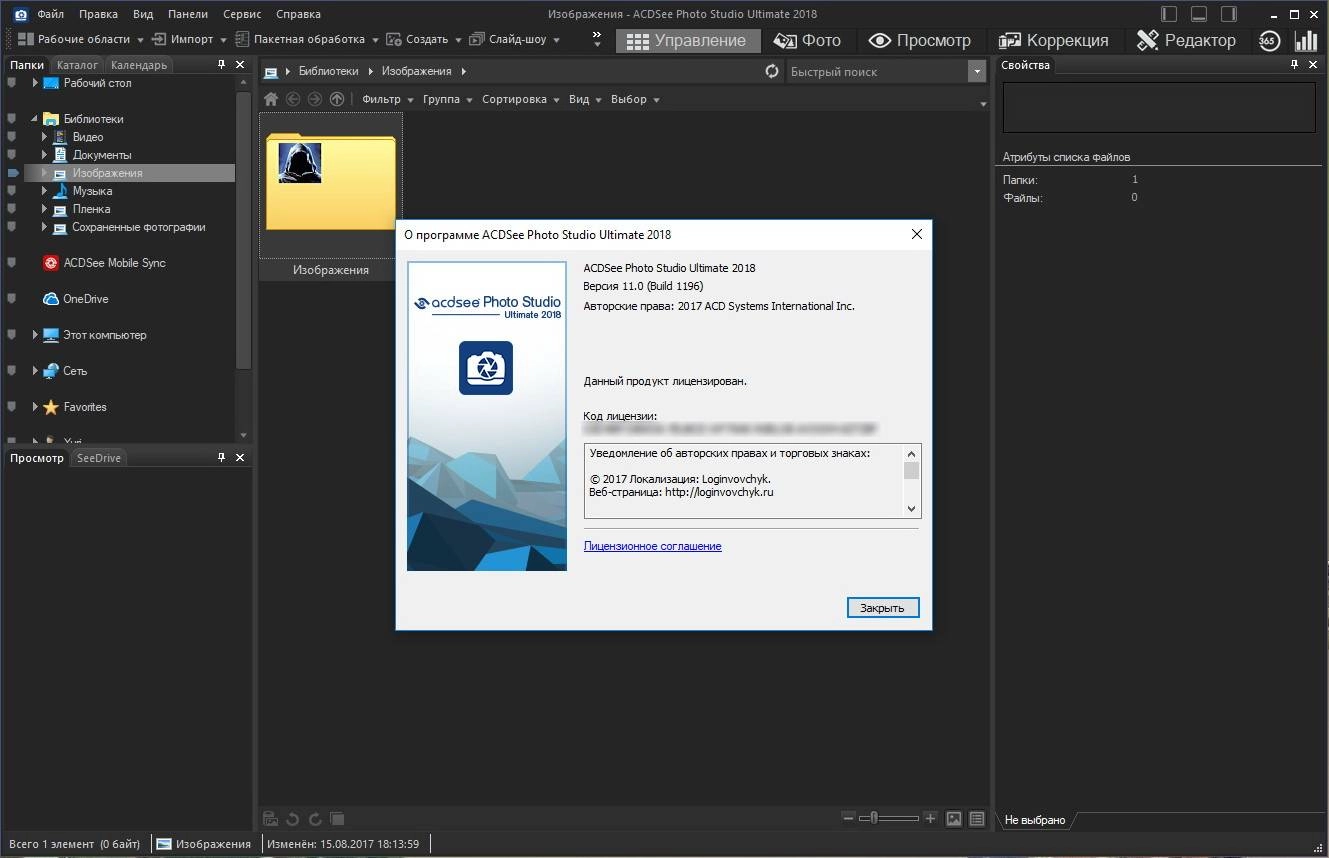Toggle Easy-Select marker for Документы
Screen dimensions: 1329x858
(x=12, y=155)
